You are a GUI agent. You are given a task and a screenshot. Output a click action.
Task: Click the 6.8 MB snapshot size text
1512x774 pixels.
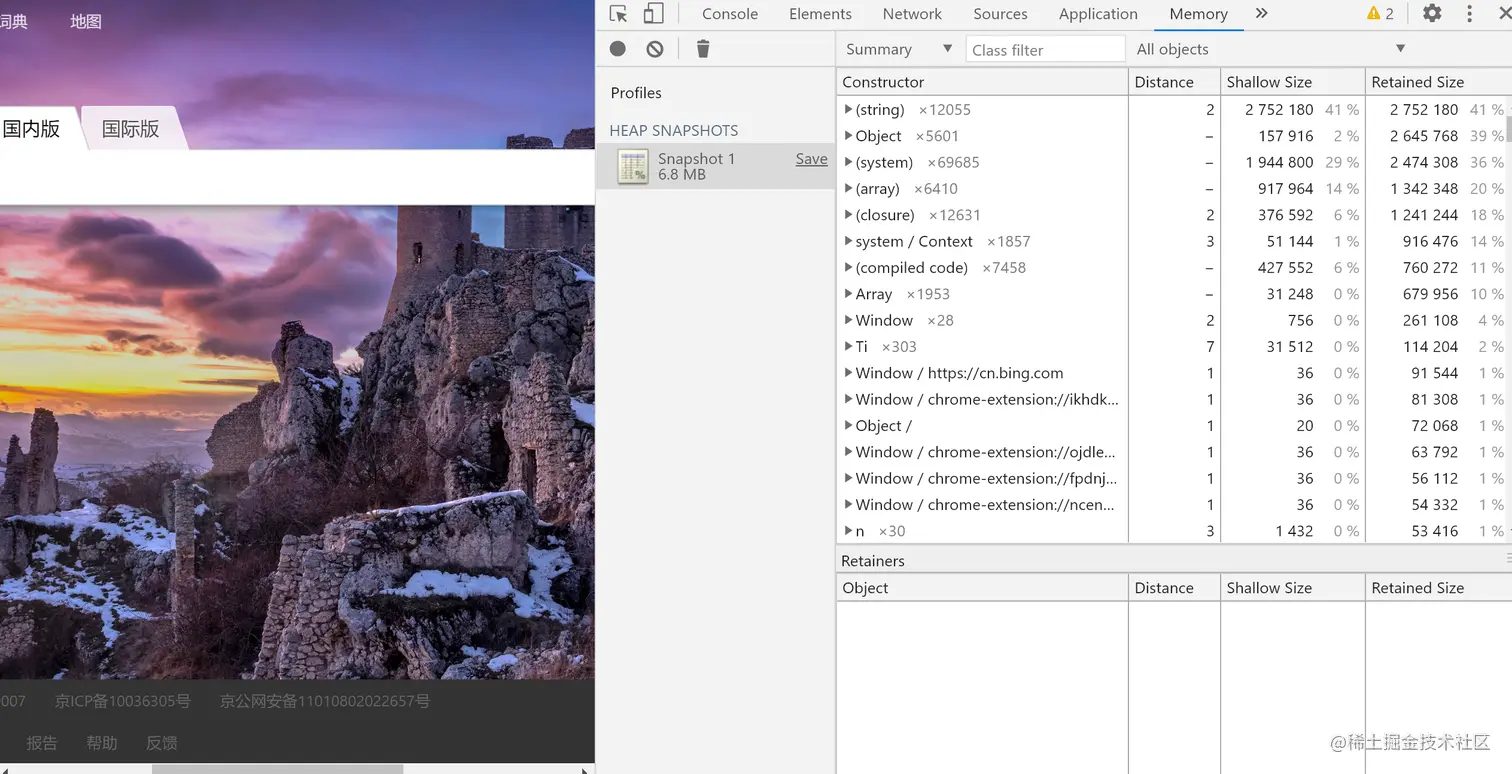pyautogui.click(x=682, y=175)
